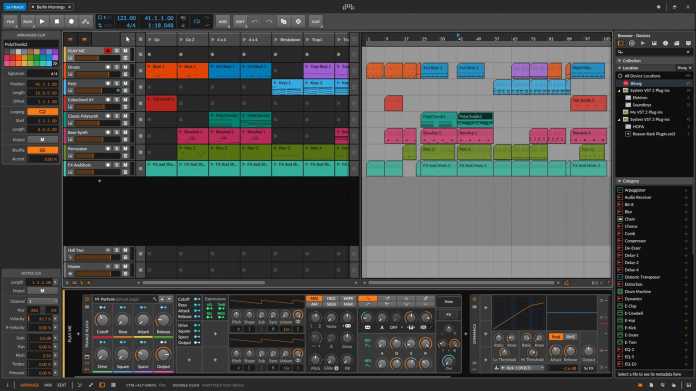696x391 pixels.
Task: Collapse the Location section in browser
Action: 620,67
